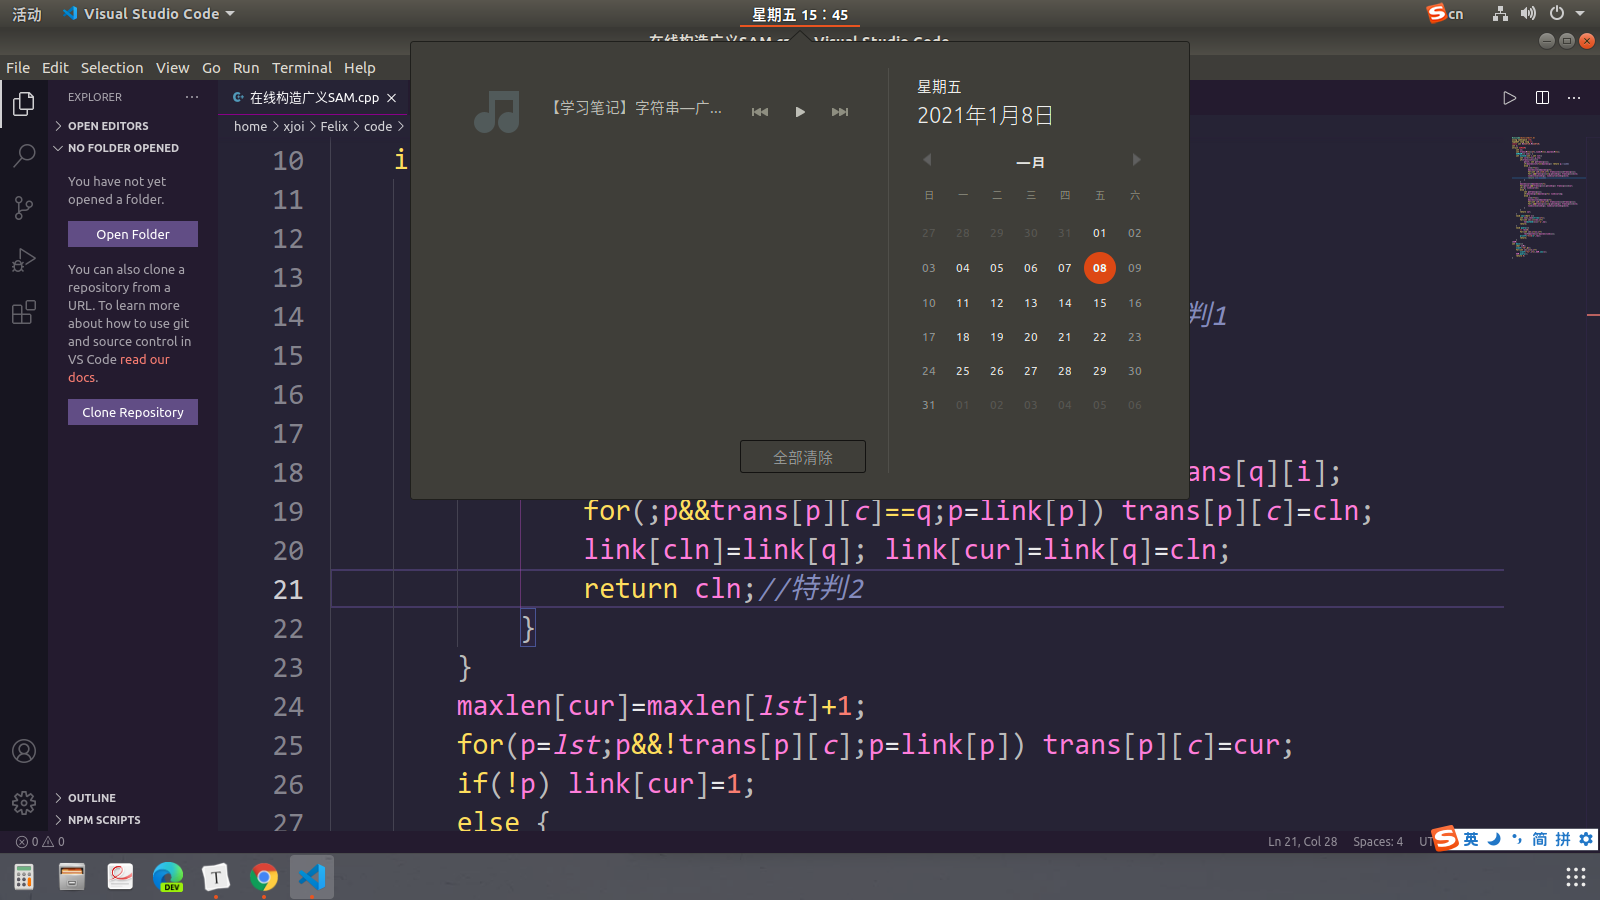The image size is (1600, 900).
Task: Click the code breadcrumb segment
Action: click(378, 126)
